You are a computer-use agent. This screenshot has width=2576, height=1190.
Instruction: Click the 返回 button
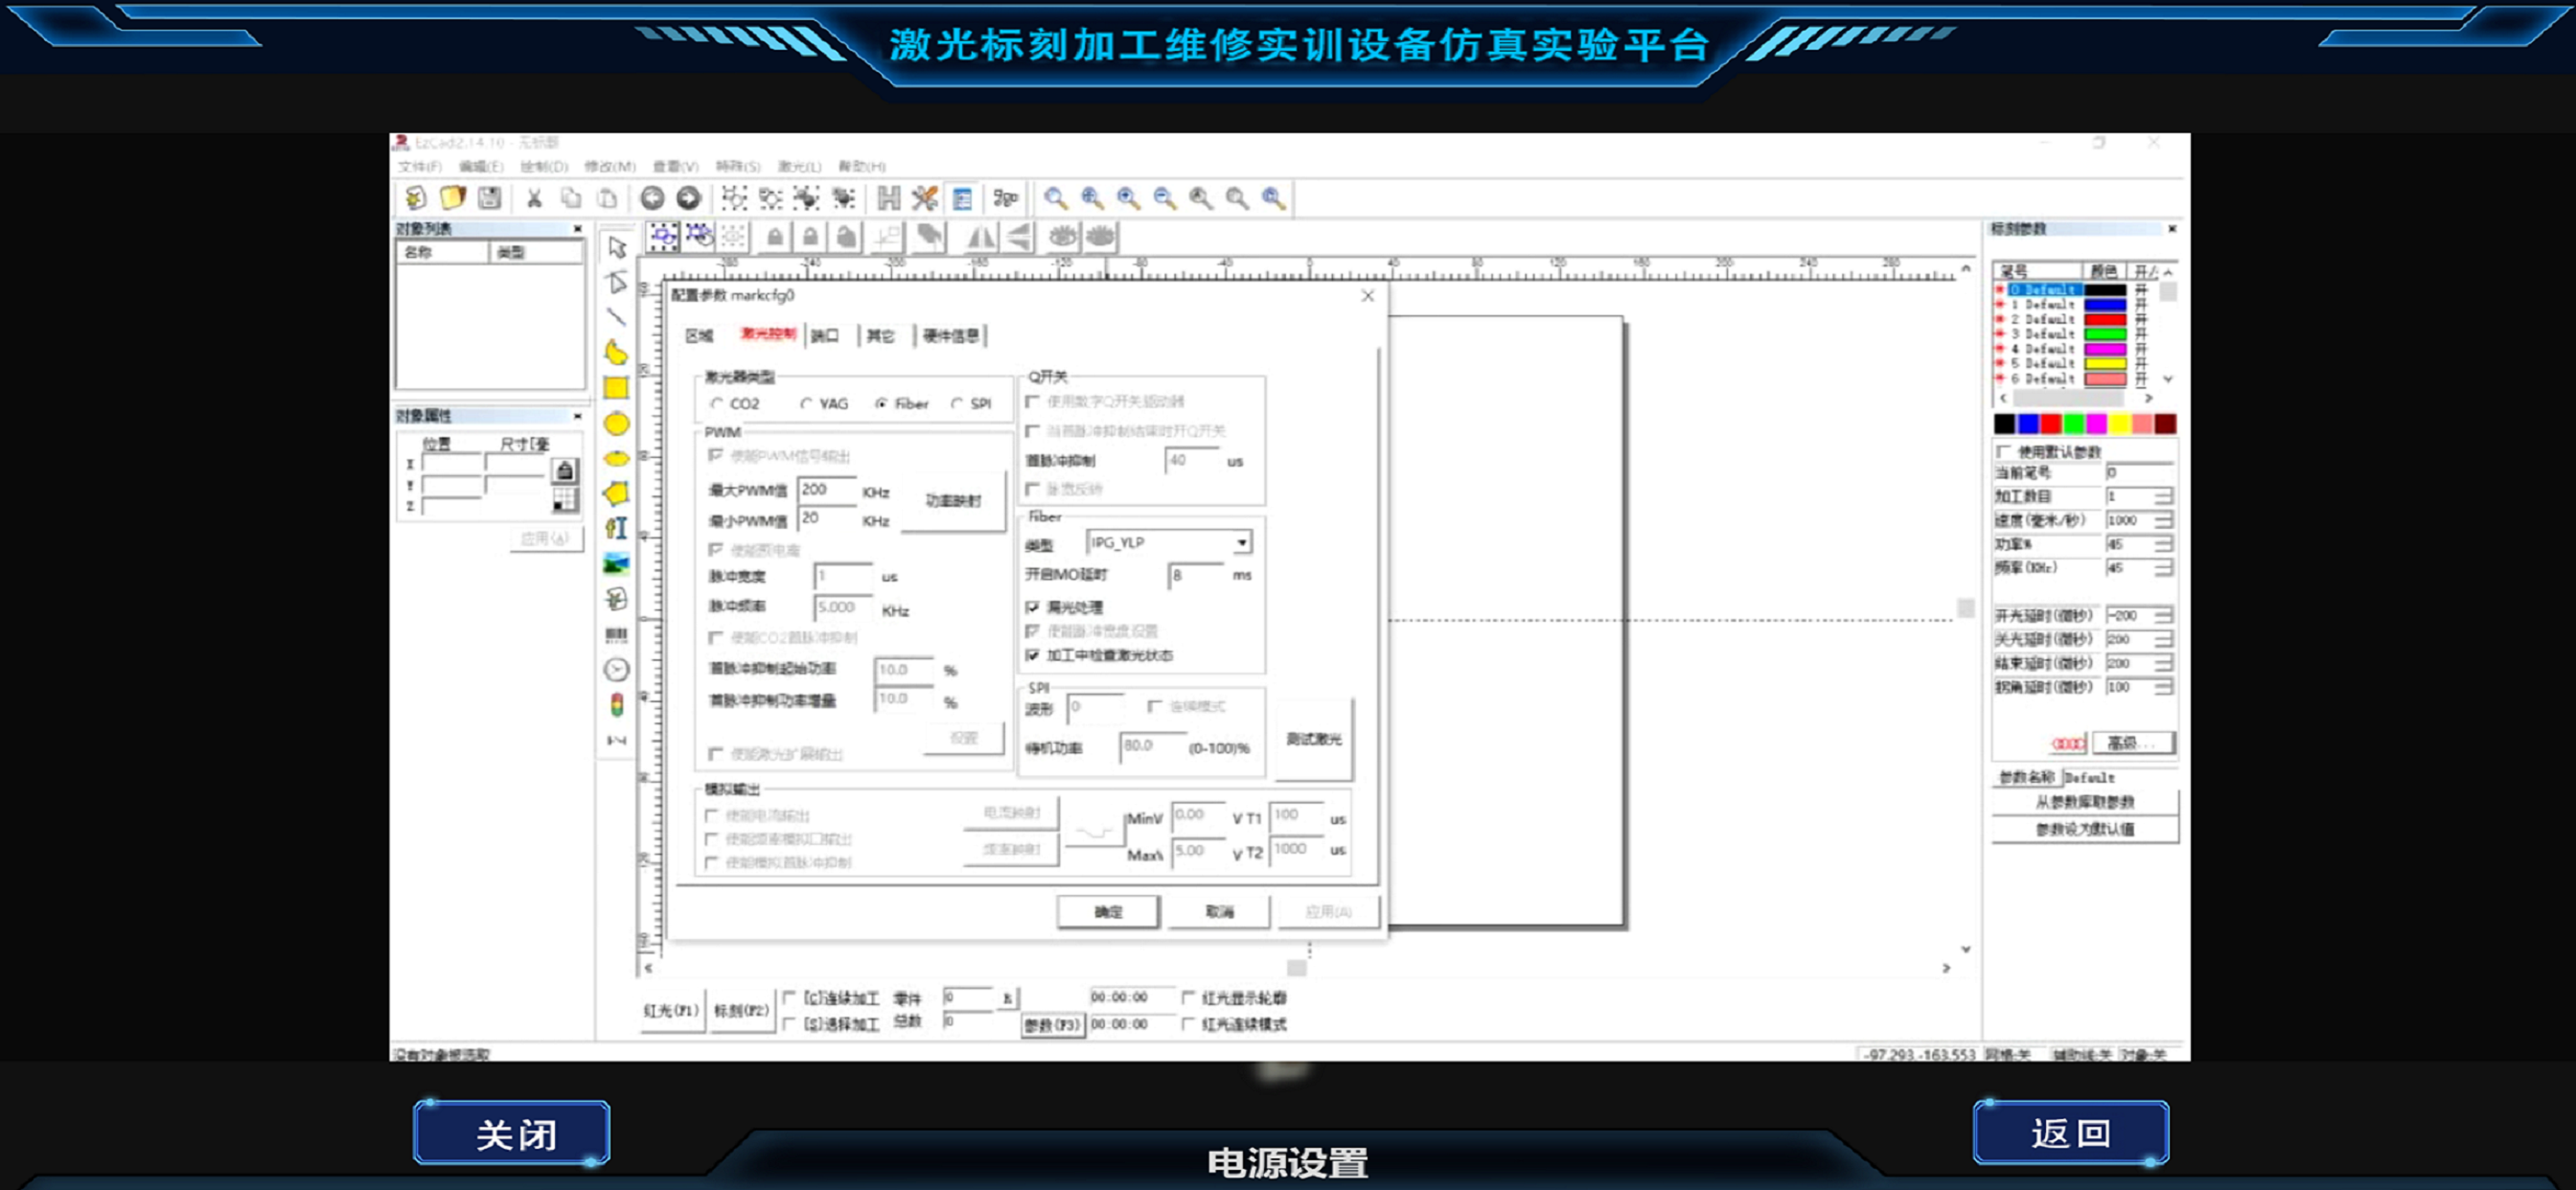pos(2070,1132)
